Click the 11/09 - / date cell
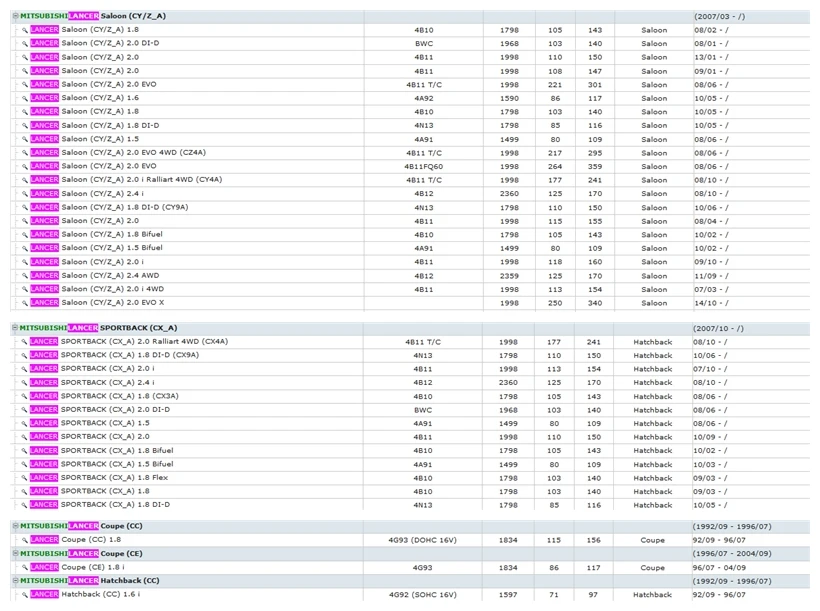The width and height of the screenshot is (820, 611). (x=711, y=276)
